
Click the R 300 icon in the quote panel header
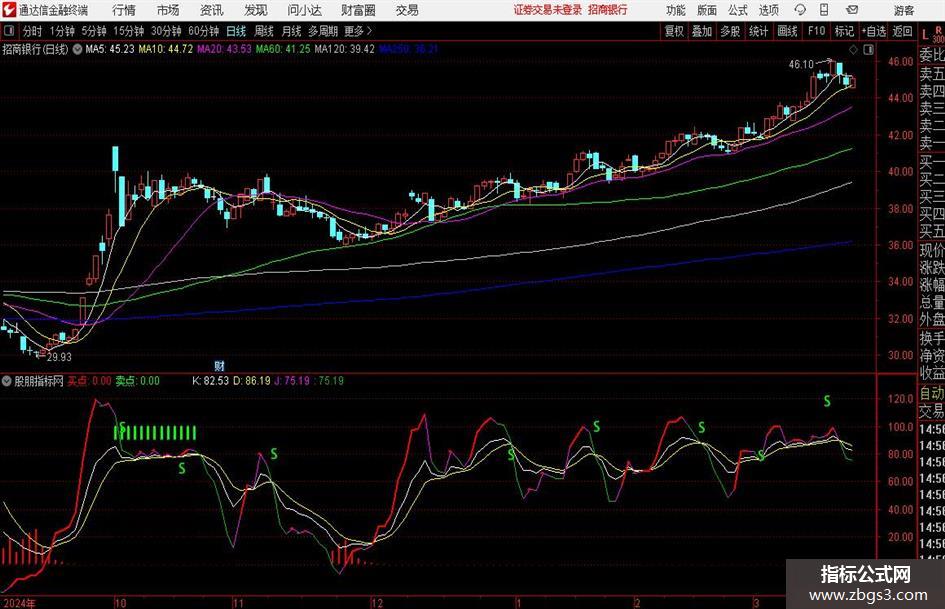[x=938, y=34]
